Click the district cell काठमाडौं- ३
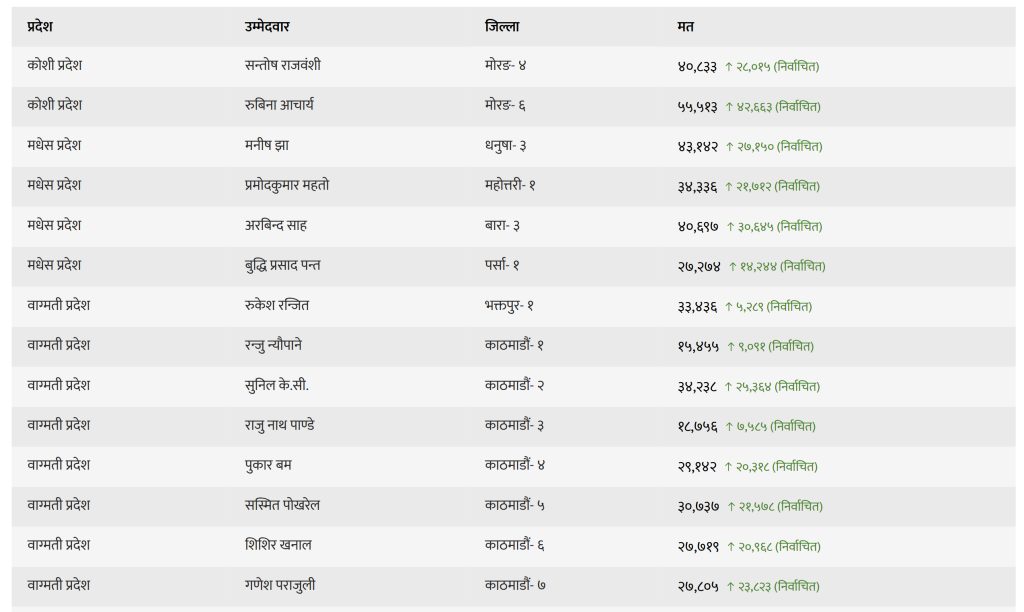 pyautogui.click(x=514, y=426)
